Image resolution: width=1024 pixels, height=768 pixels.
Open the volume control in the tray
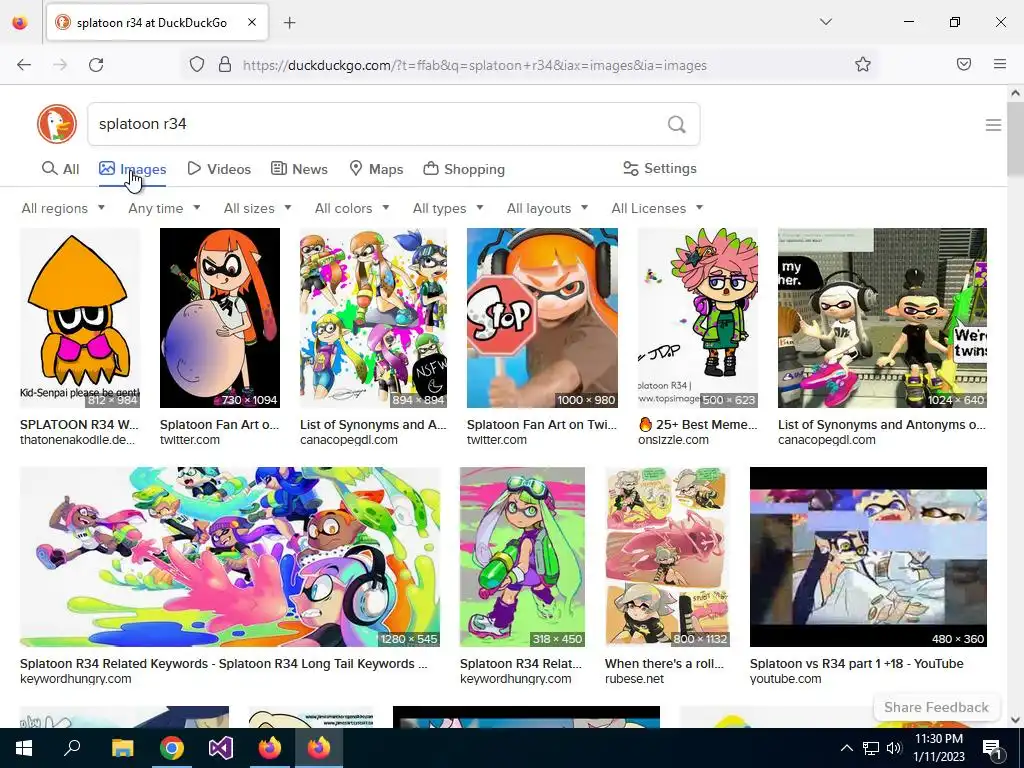[893, 748]
